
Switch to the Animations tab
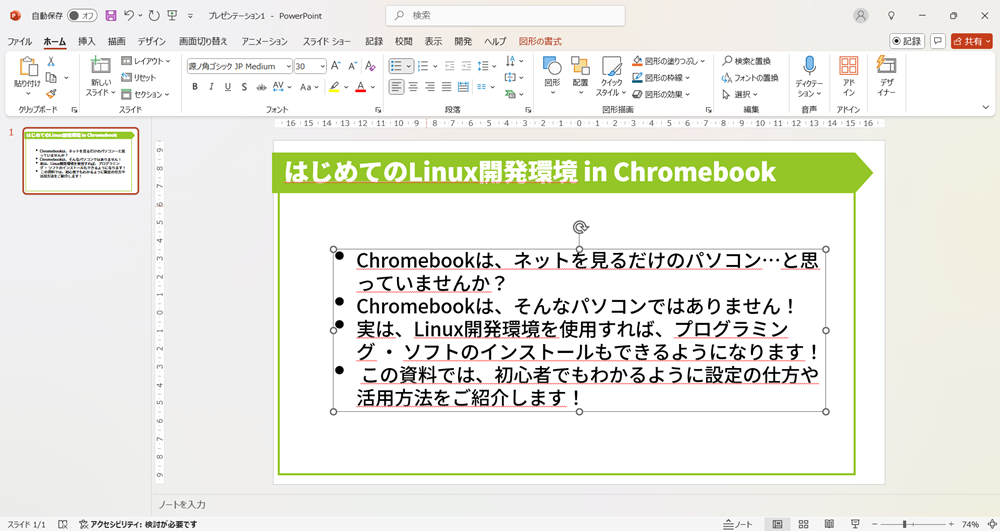[265, 41]
